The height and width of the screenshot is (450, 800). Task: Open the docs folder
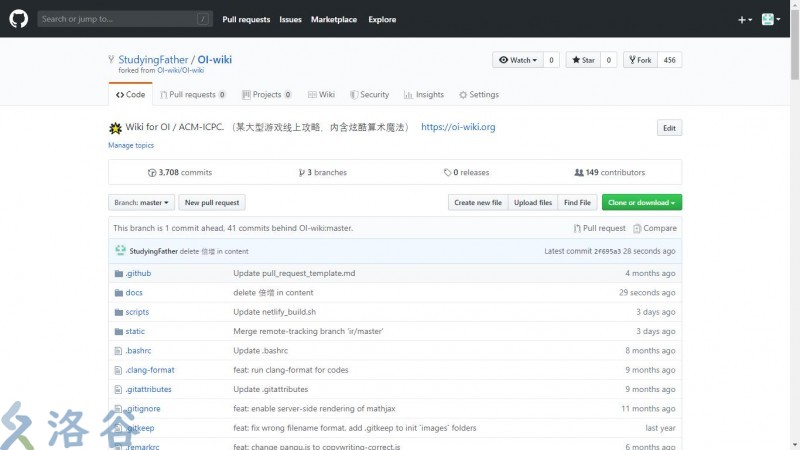(134, 292)
